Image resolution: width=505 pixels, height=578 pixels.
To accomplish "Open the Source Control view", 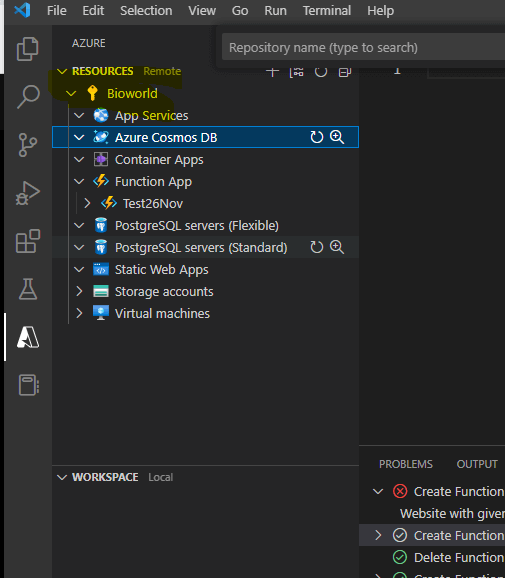I will pyautogui.click(x=28, y=145).
